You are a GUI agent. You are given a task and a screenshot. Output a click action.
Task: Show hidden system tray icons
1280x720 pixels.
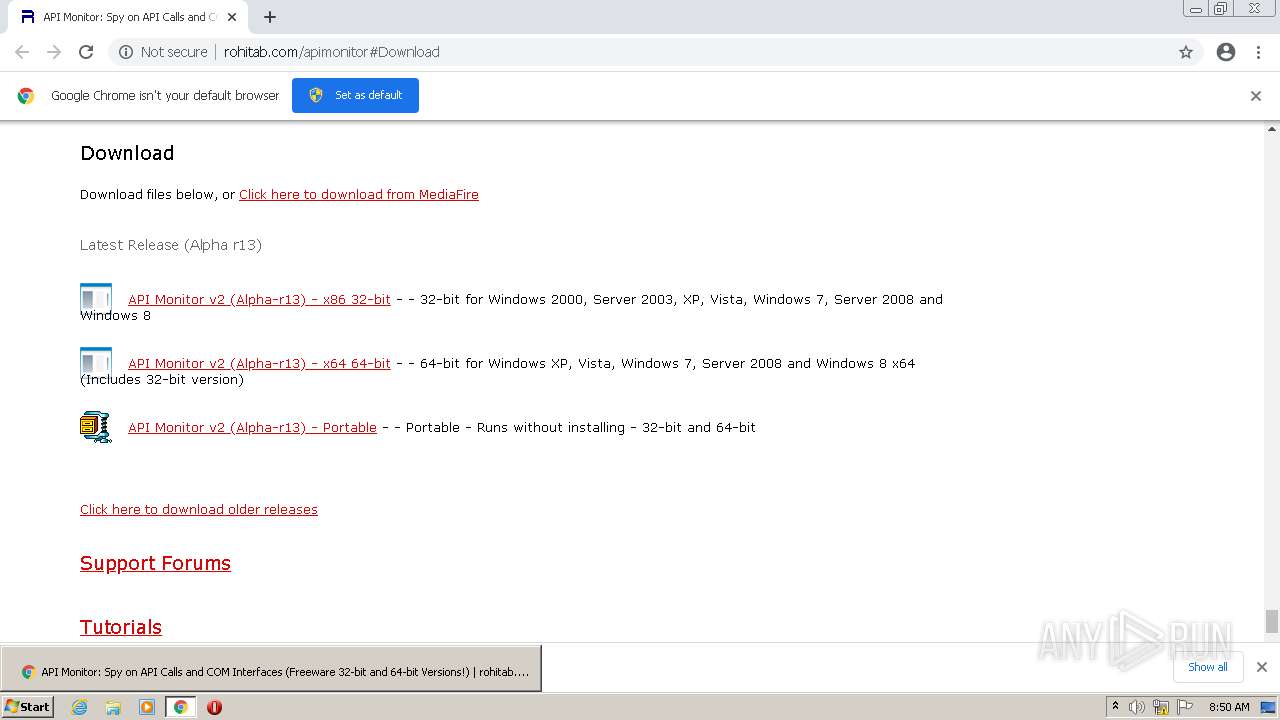[1116, 707]
